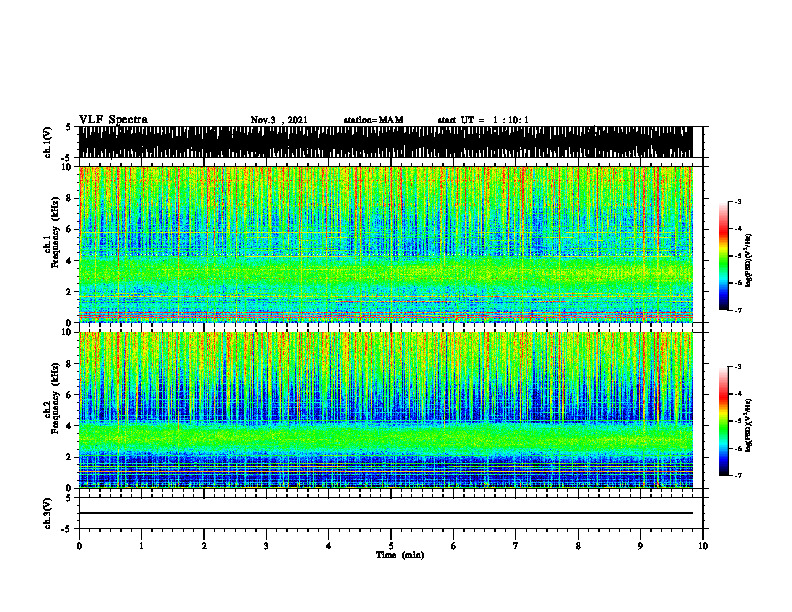Click the ch.2 frequency axis "6" tick label
Viewport: 792px width, 612px height.
tap(70, 395)
